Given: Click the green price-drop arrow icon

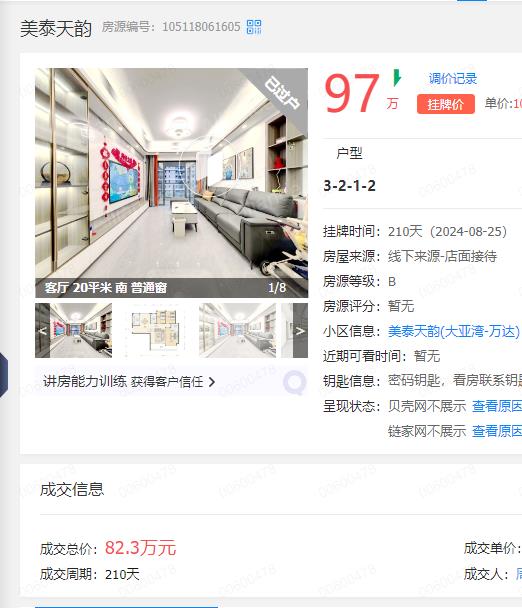Looking at the screenshot, I should tap(397, 78).
